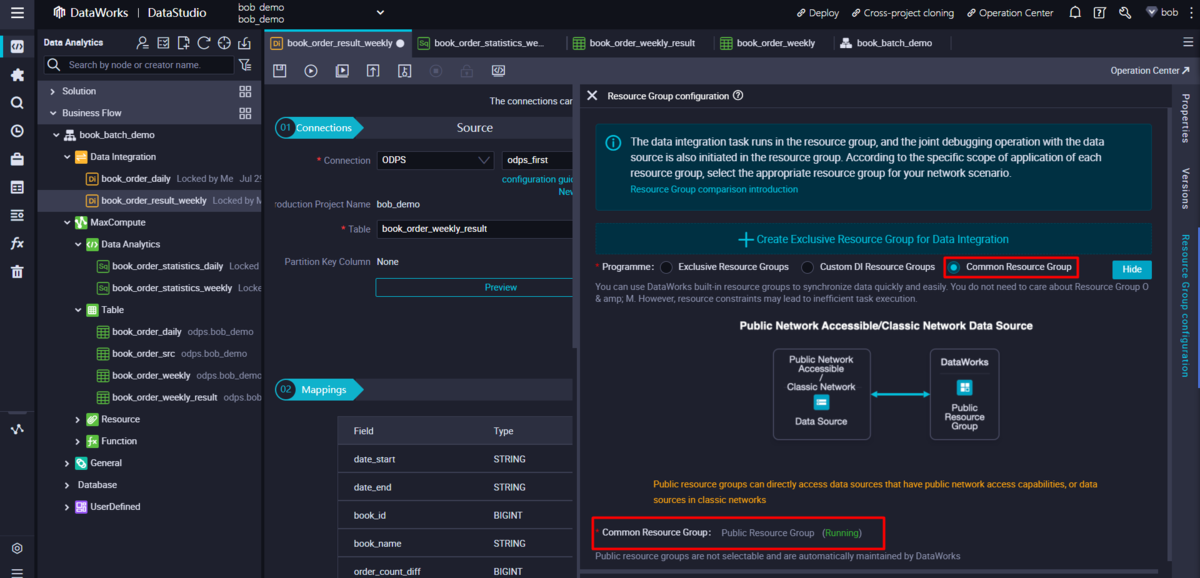Switch to the book_order_weekly tab
The image size is (1200, 578).
(x=767, y=43)
